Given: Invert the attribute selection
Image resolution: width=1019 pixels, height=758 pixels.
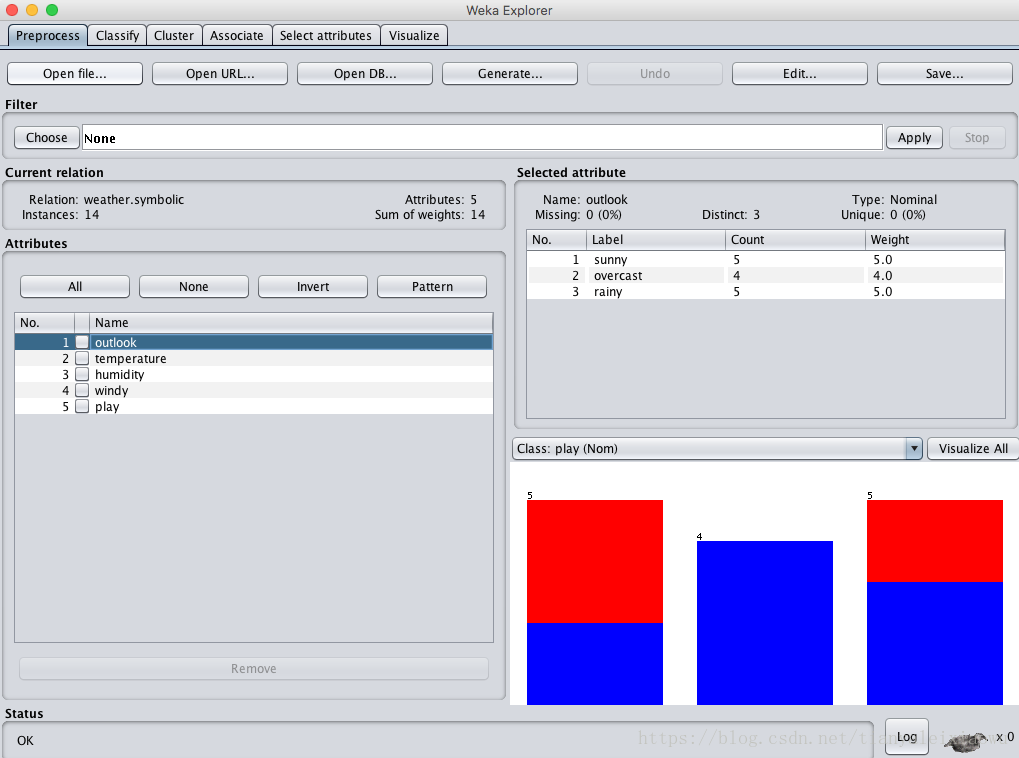Looking at the screenshot, I should pos(313,287).
